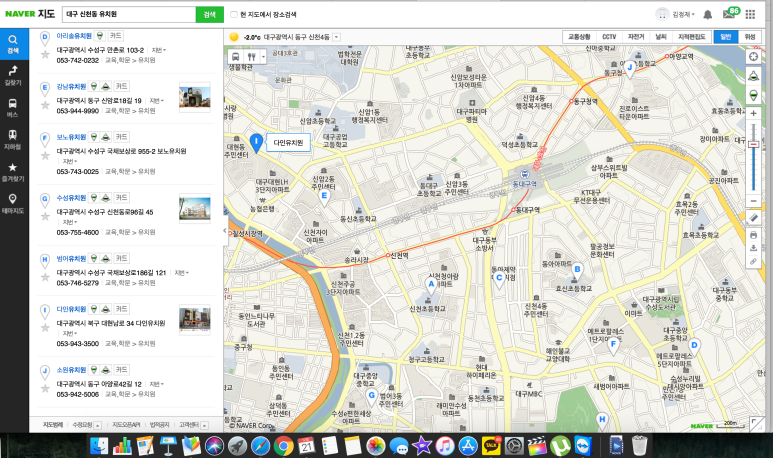Open the location dropdown next to 신천4동
This screenshot has height=458, width=773.
(336, 37)
